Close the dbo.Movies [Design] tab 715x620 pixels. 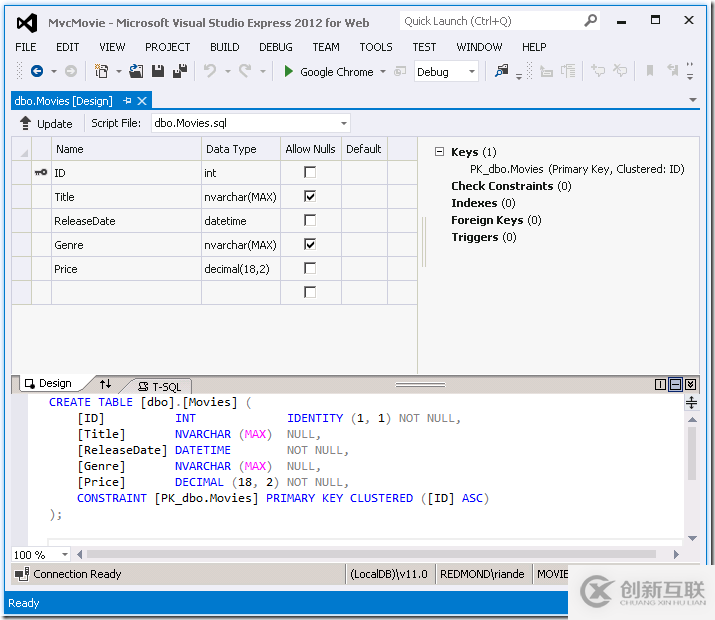(142, 101)
